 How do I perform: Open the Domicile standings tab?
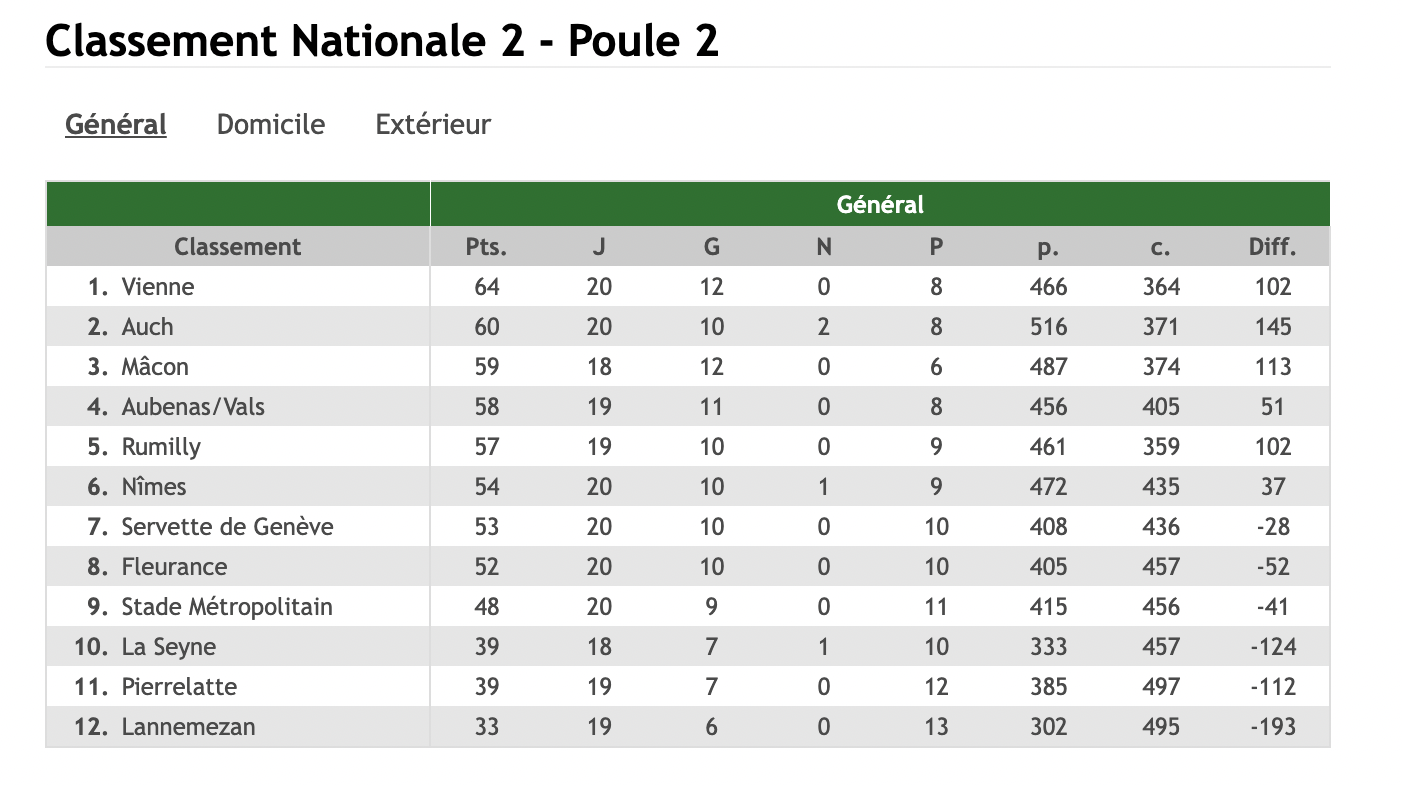[x=271, y=125]
